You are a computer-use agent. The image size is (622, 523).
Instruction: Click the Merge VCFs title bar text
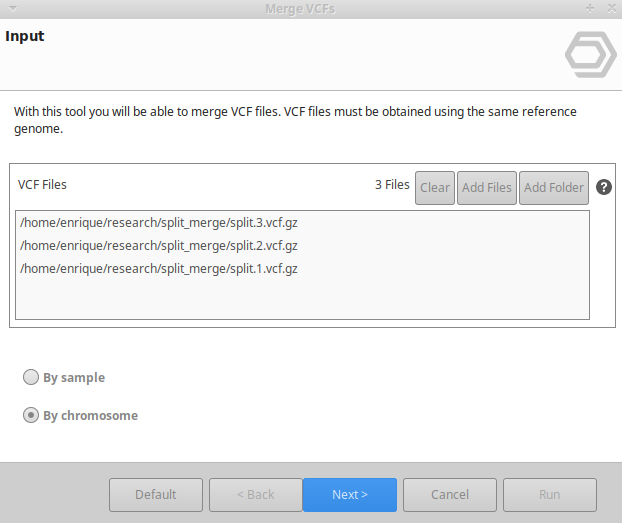coord(300,8)
